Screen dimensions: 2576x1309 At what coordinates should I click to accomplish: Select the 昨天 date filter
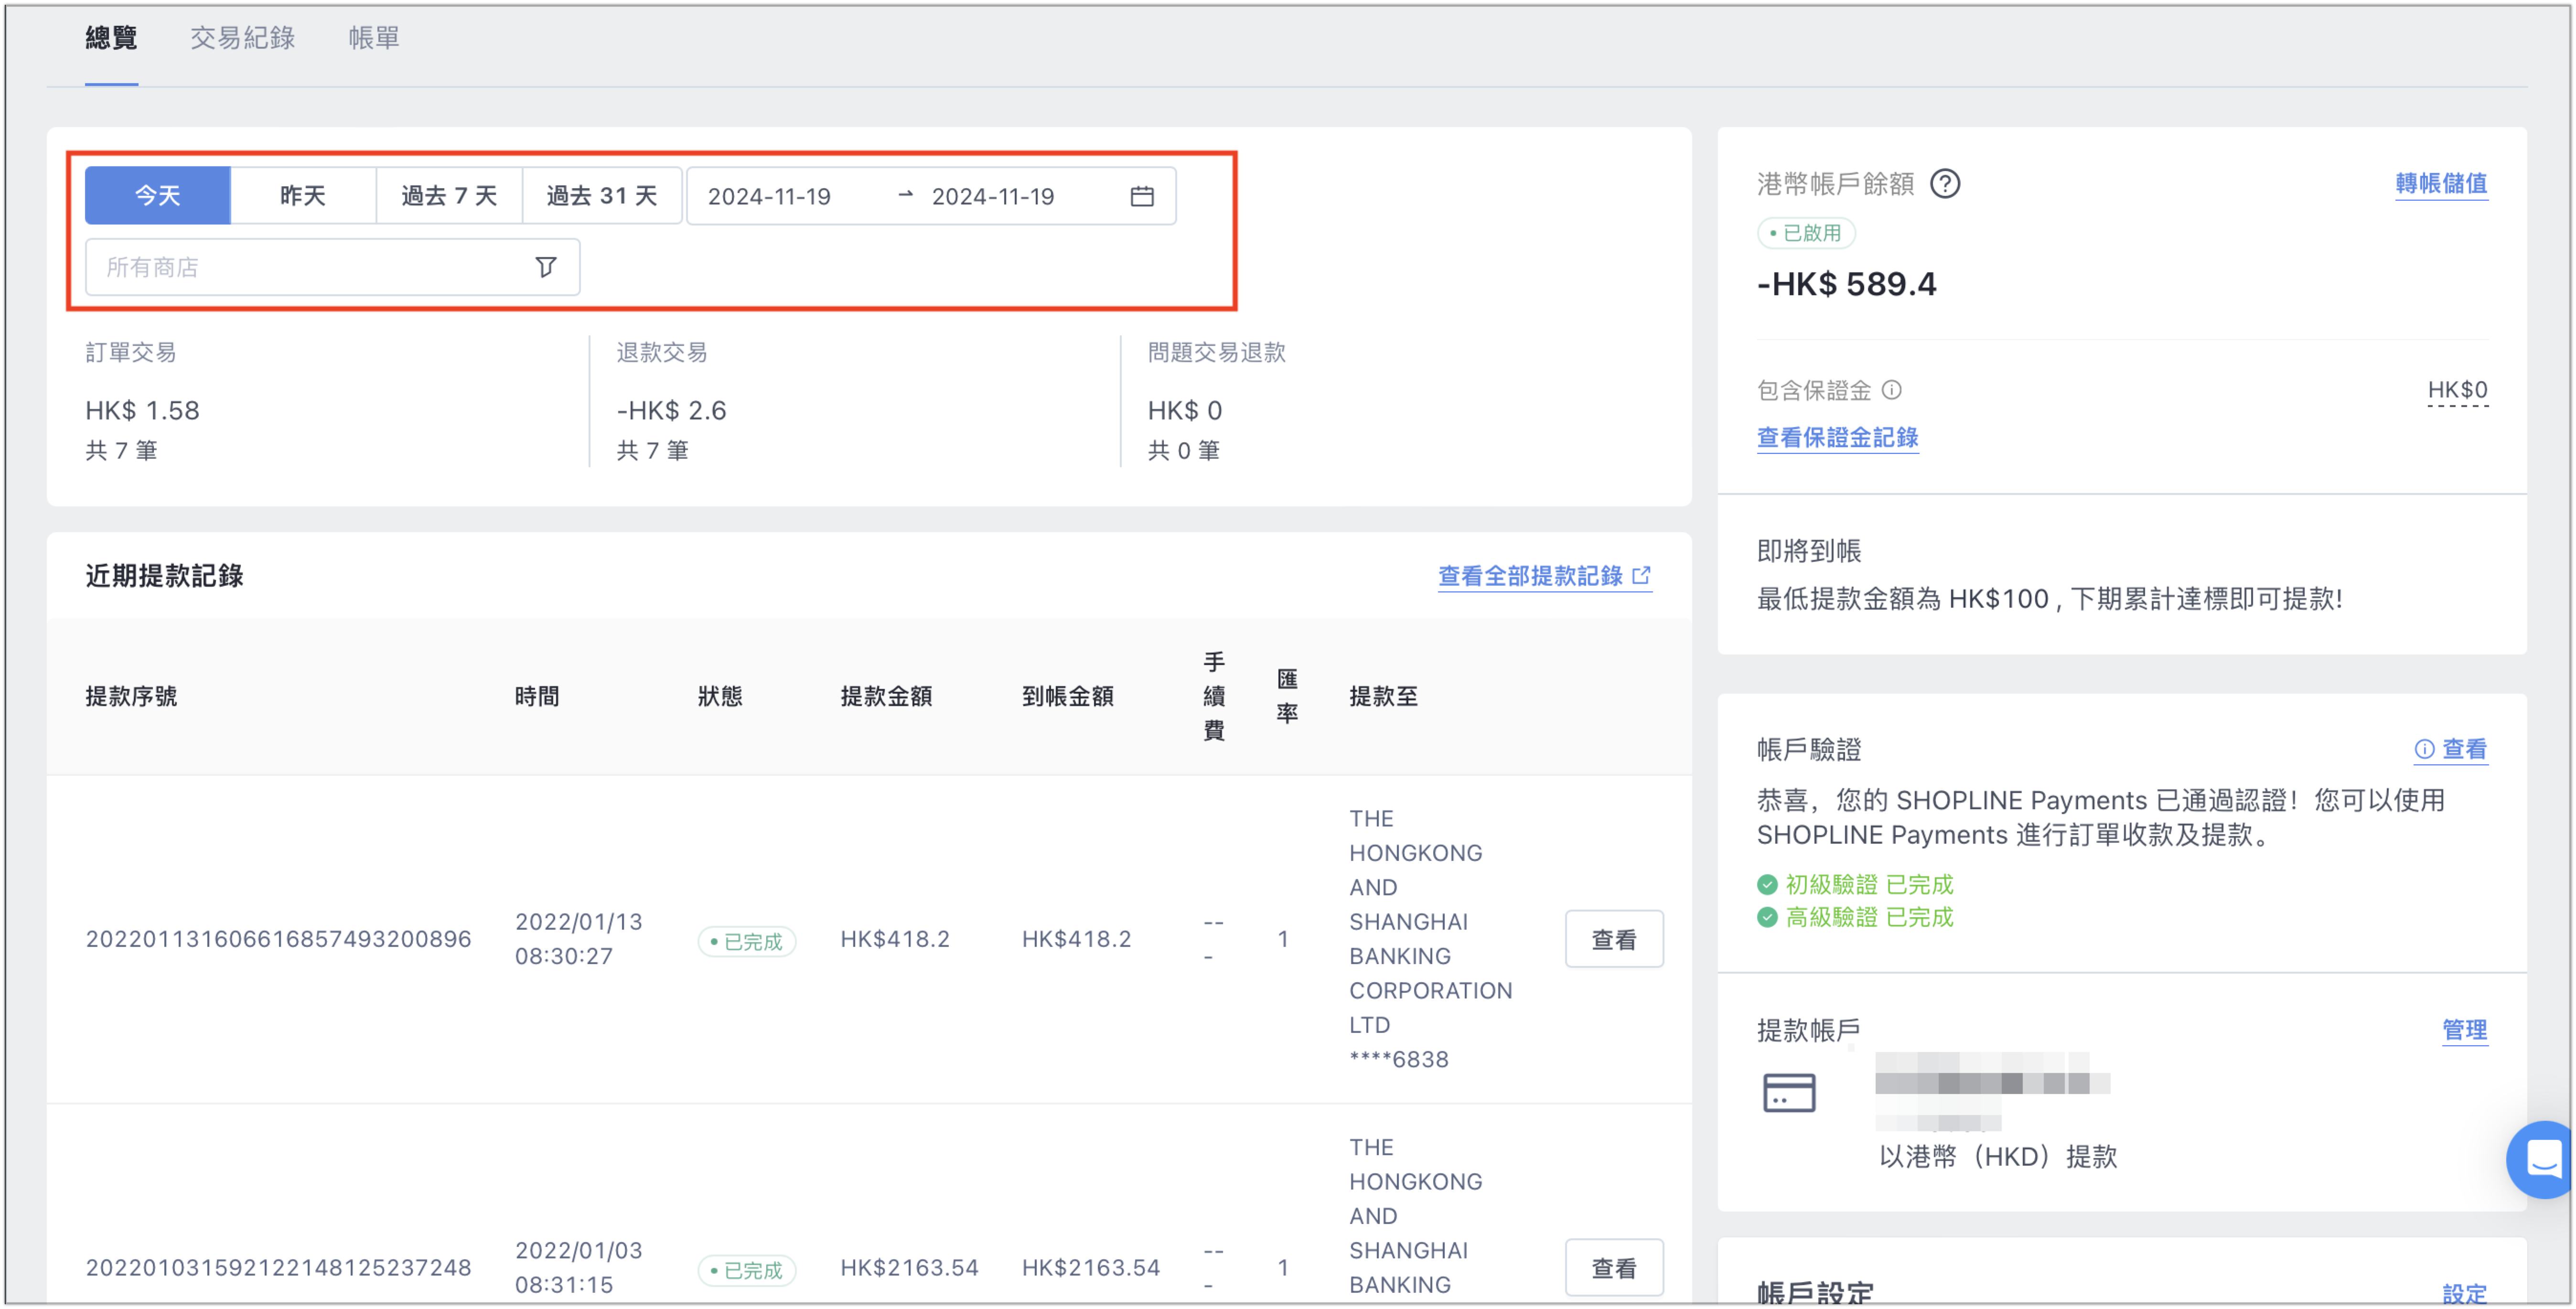303,195
